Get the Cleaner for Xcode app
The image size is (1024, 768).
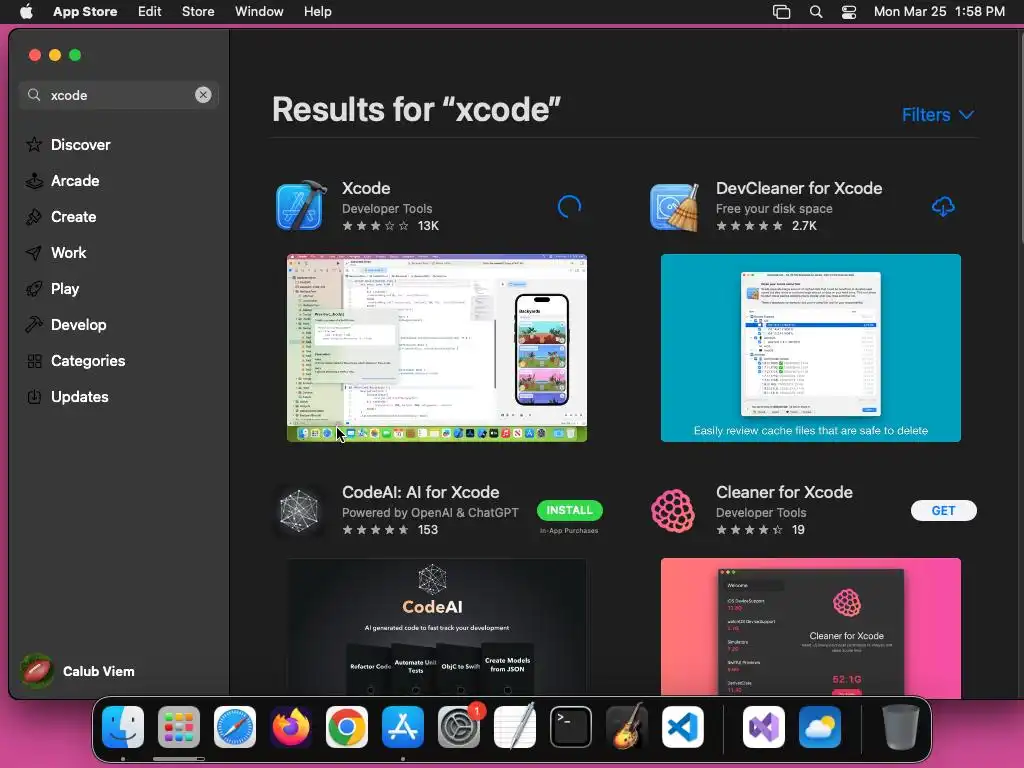[944, 510]
